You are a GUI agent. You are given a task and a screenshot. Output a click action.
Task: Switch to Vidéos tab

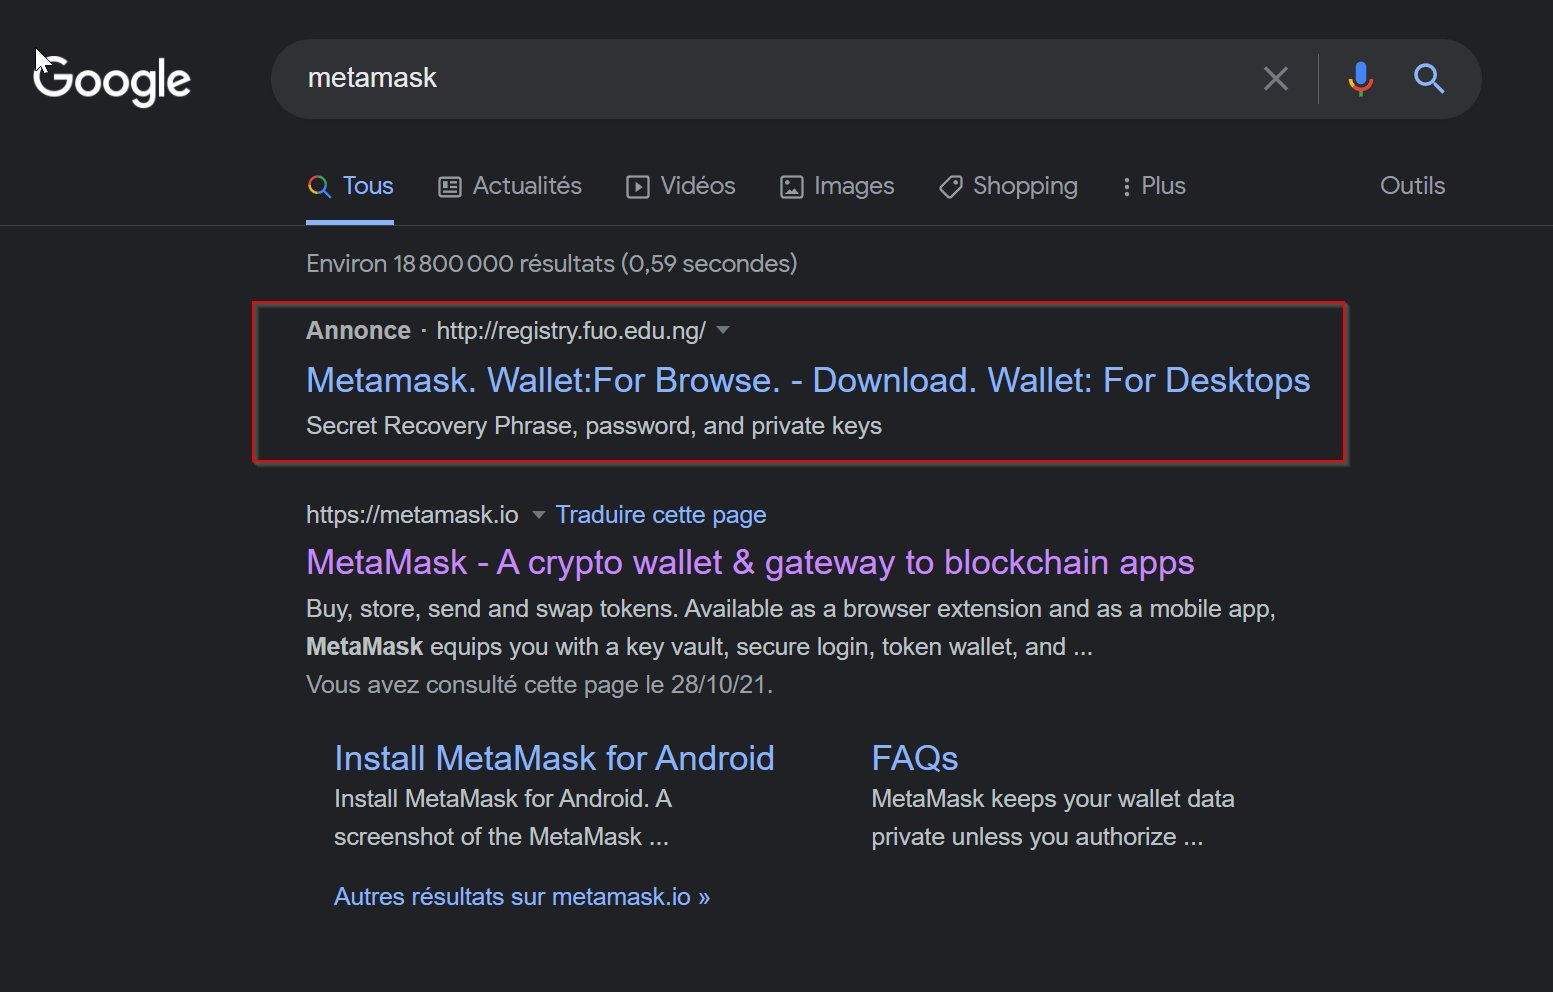(x=681, y=186)
